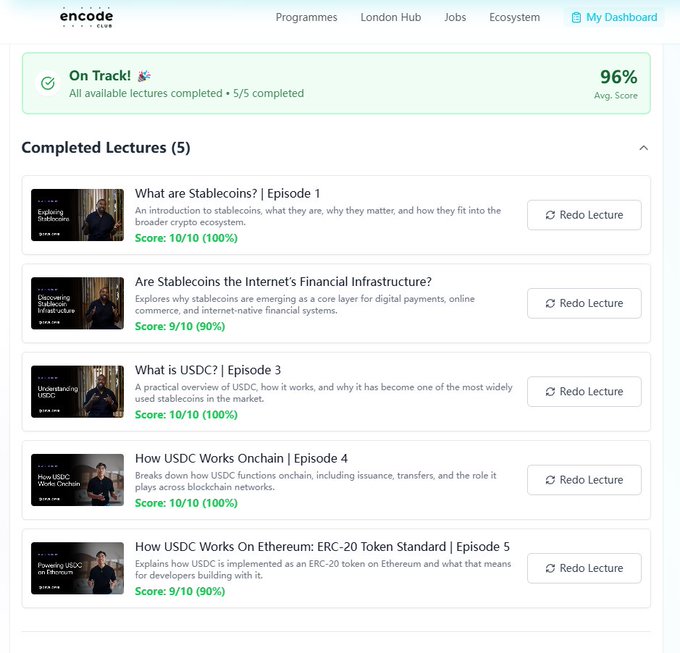This screenshot has height=653, width=680.
Task: Click refresh icon on Episode 1 Redo button
Action: 550,215
